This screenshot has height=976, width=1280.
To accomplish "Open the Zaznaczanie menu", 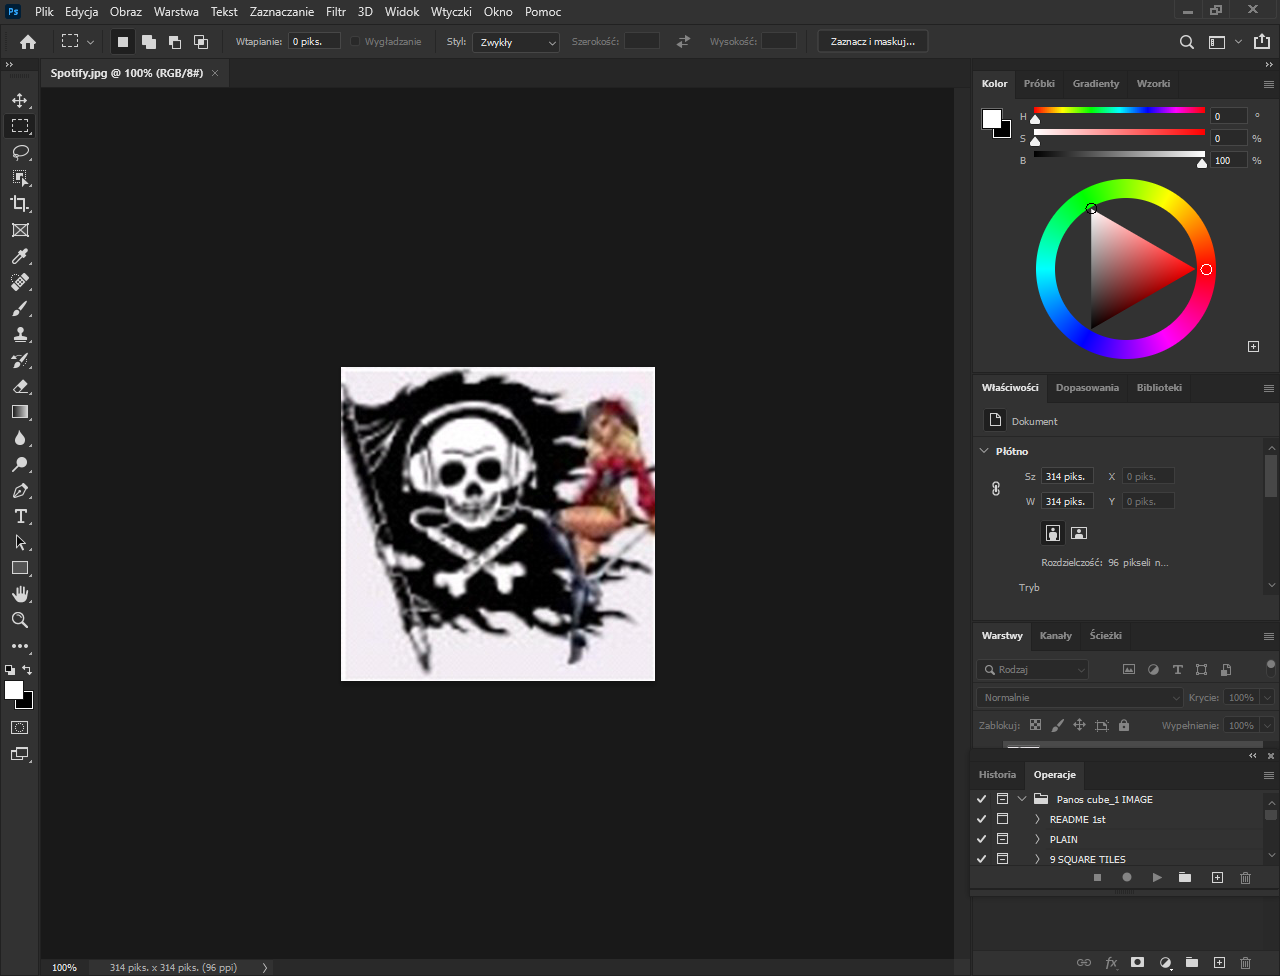I will click(282, 12).
